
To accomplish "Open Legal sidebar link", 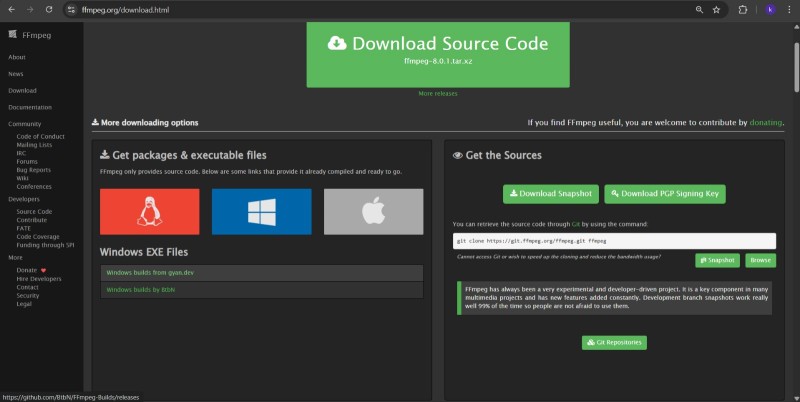I will [x=24, y=304].
